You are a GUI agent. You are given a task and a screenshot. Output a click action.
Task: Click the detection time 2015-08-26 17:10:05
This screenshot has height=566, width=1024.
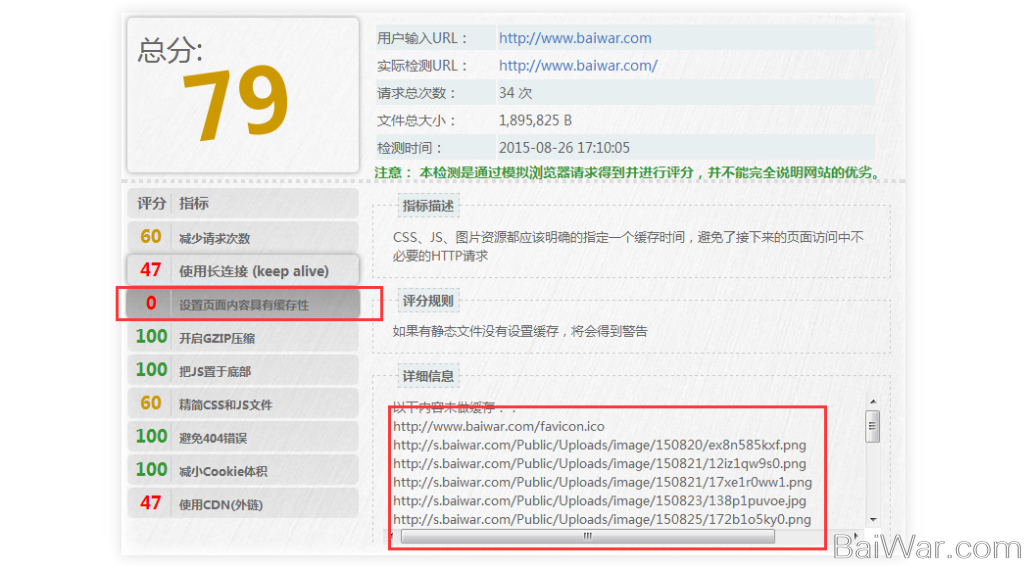[564, 148]
